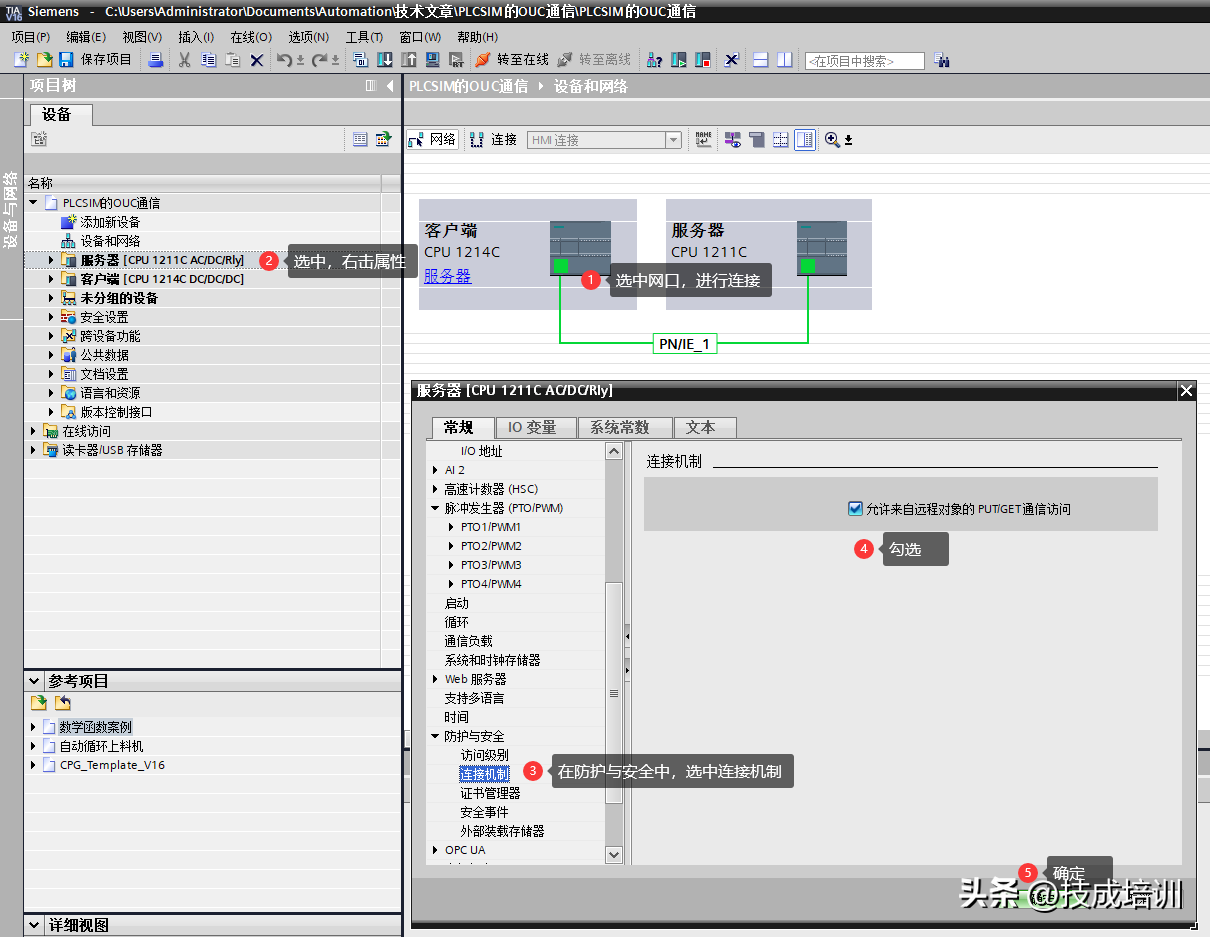Open the 设备与网络 vertical side tab
Image resolution: width=1210 pixels, height=937 pixels.
pyautogui.click(x=10, y=210)
